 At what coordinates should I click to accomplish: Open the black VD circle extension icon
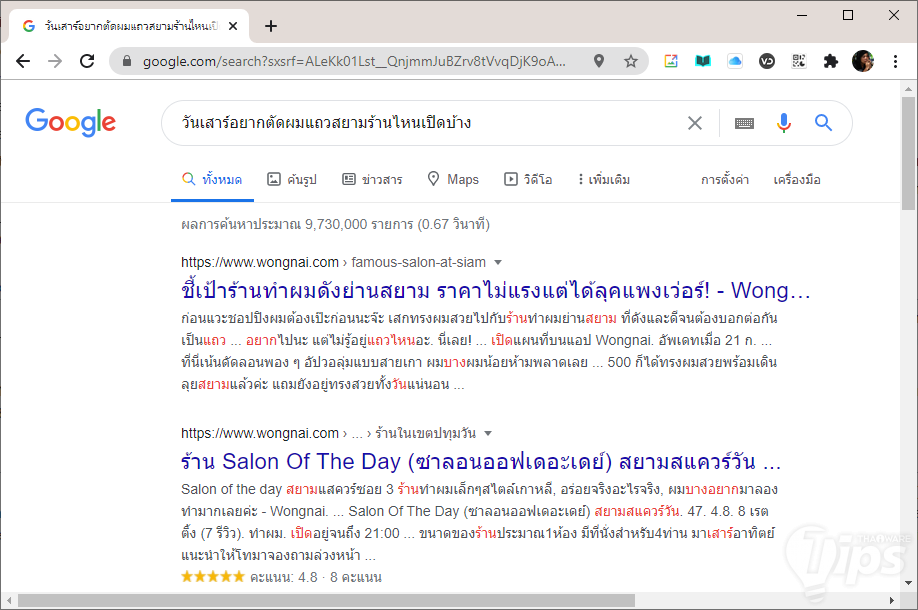pos(767,61)
